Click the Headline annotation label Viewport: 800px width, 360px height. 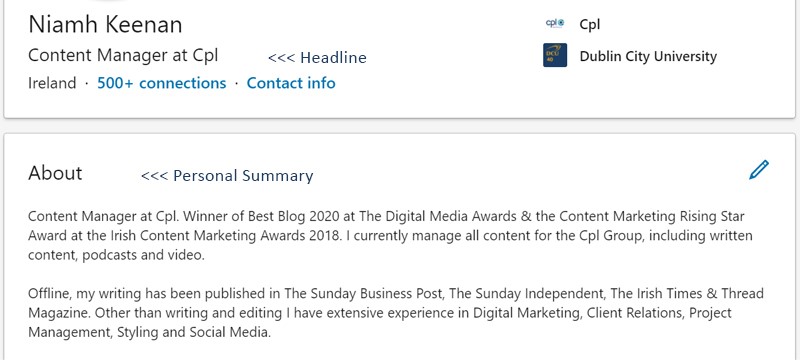pyautogui.click(x=317, y=58)
